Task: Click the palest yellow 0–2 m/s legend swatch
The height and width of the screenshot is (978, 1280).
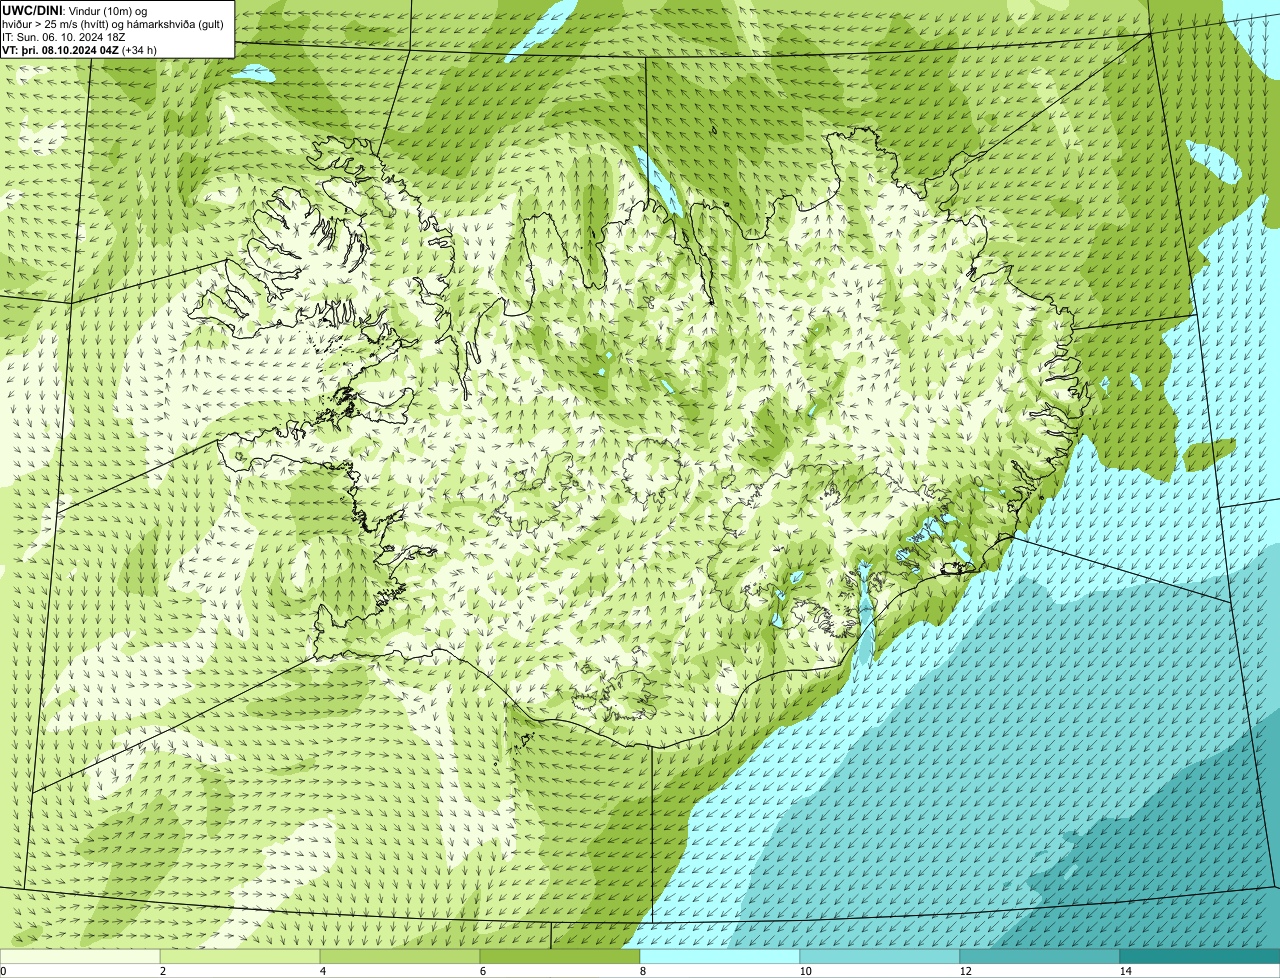Action: coord(80,956)
